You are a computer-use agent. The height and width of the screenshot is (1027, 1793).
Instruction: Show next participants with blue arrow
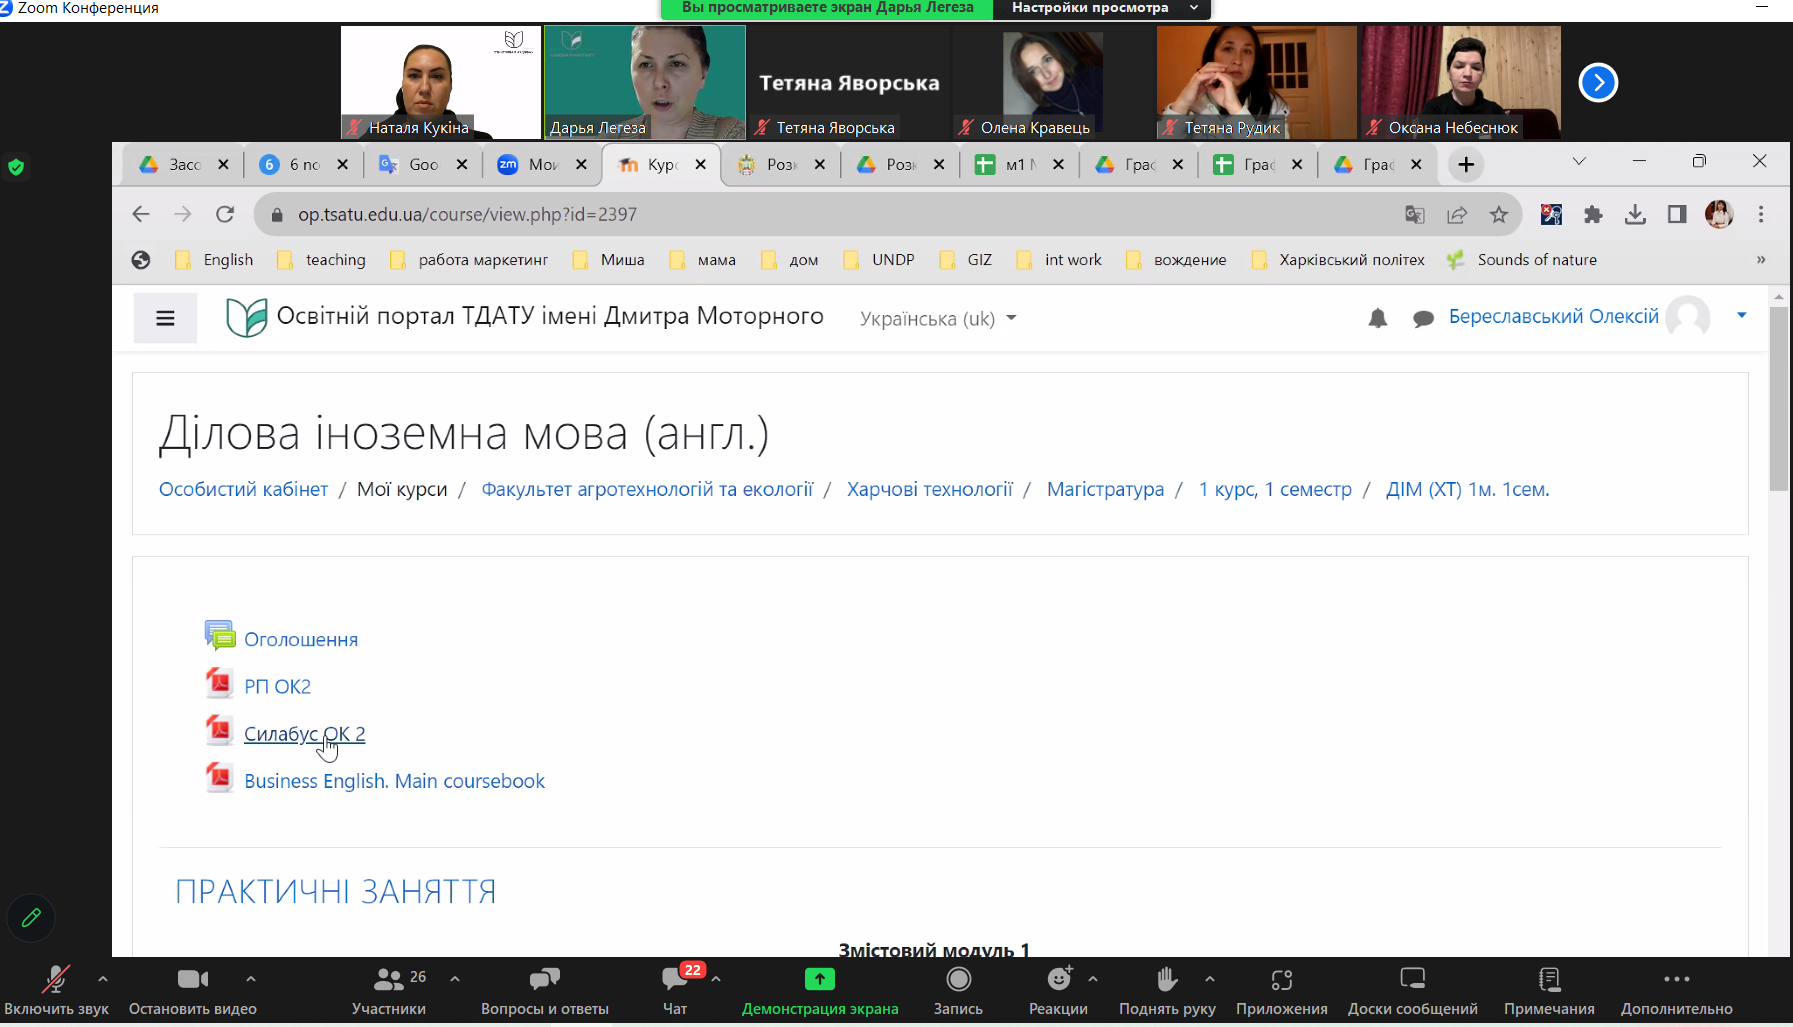[x=1597, y=83]
